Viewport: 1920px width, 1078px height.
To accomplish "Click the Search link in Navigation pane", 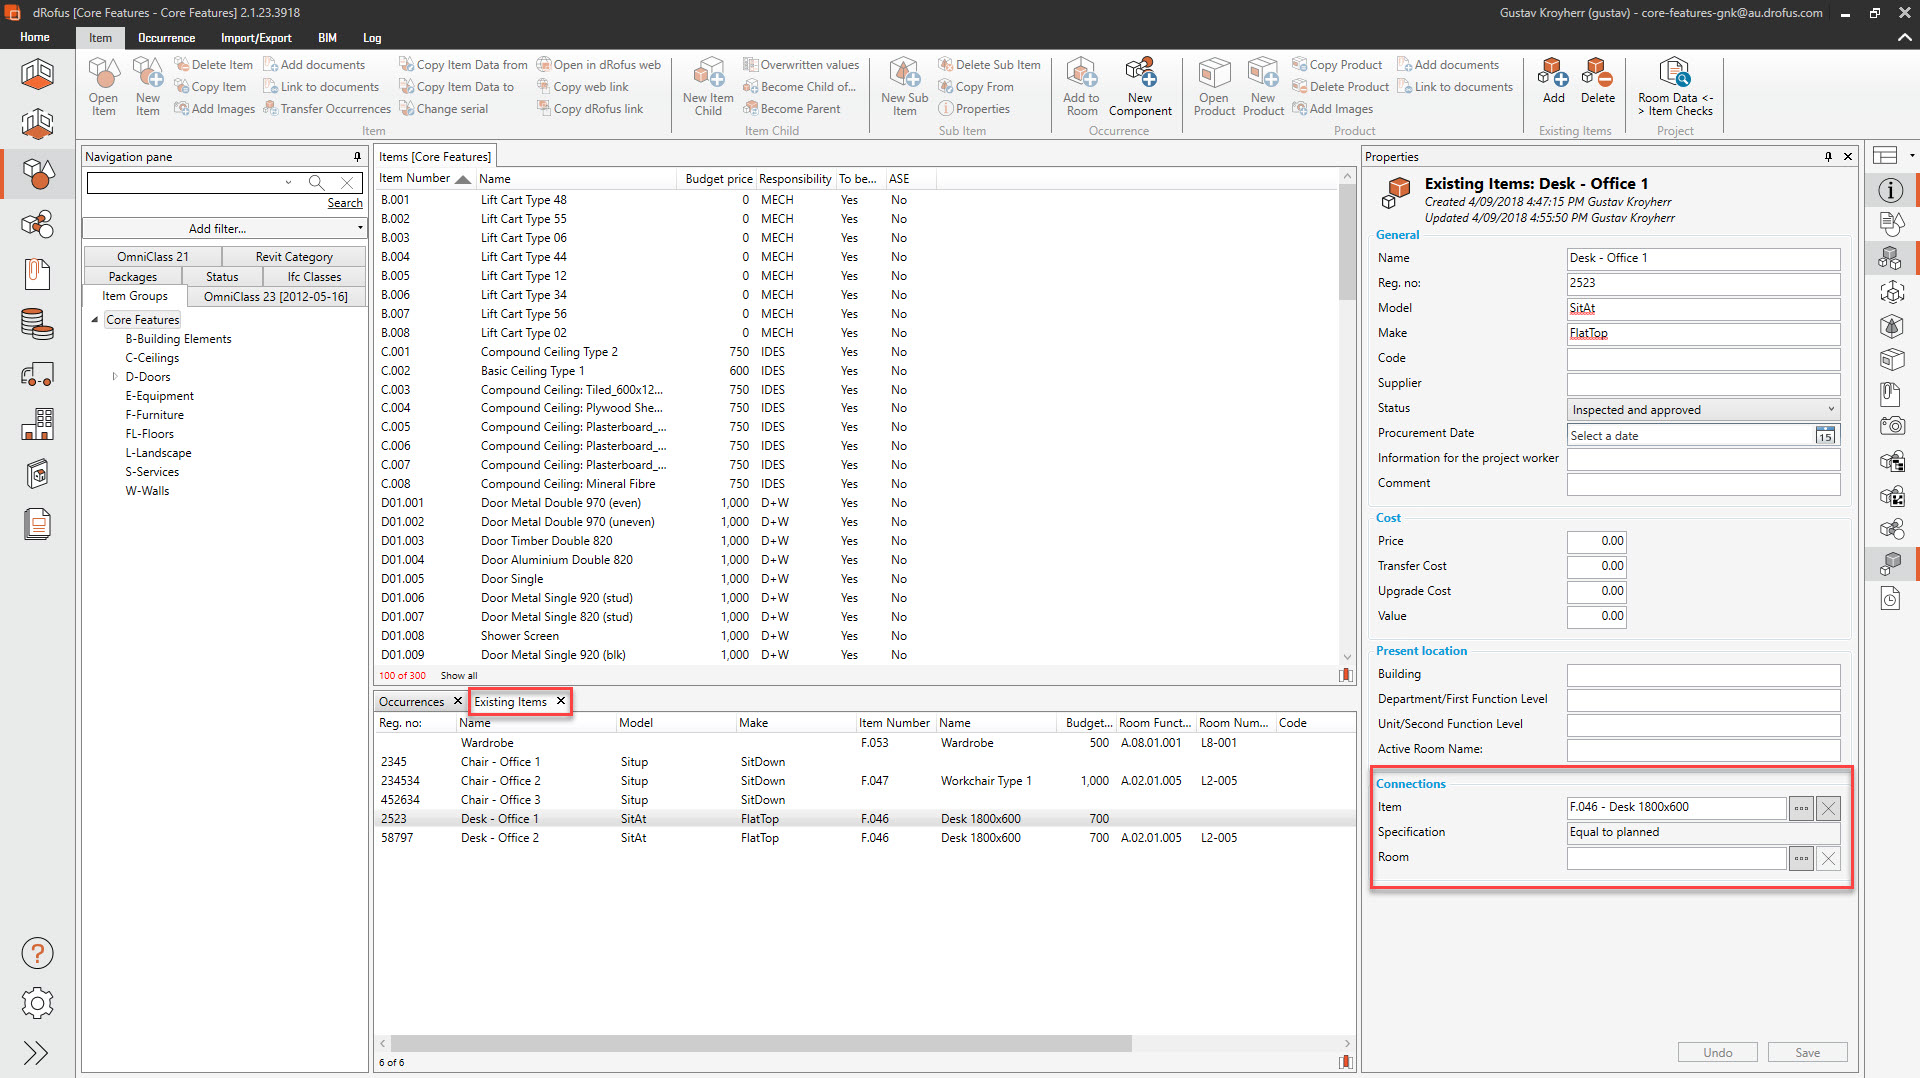I will point(345,203).
